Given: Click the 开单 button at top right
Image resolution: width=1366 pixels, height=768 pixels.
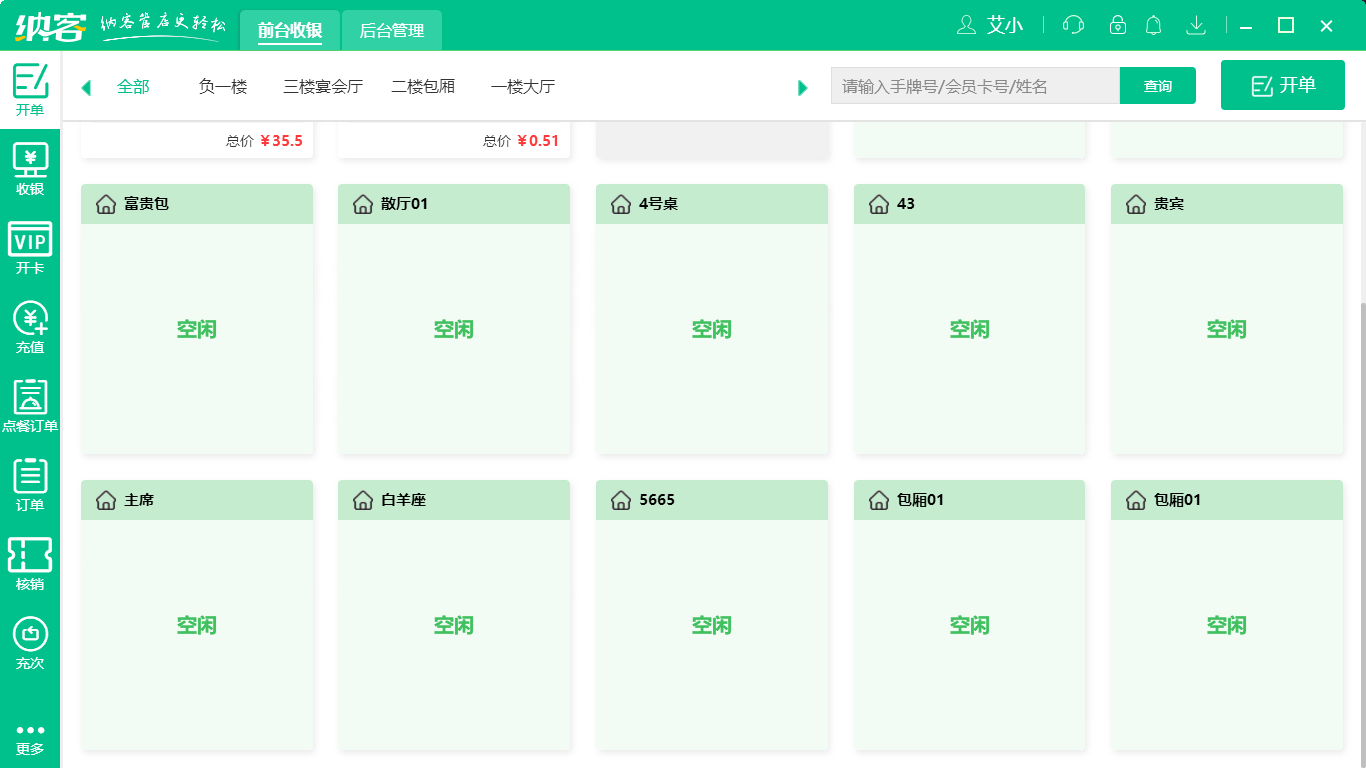Looking at the screenshot, I should pyautogui.click(x=1283, y=85).
